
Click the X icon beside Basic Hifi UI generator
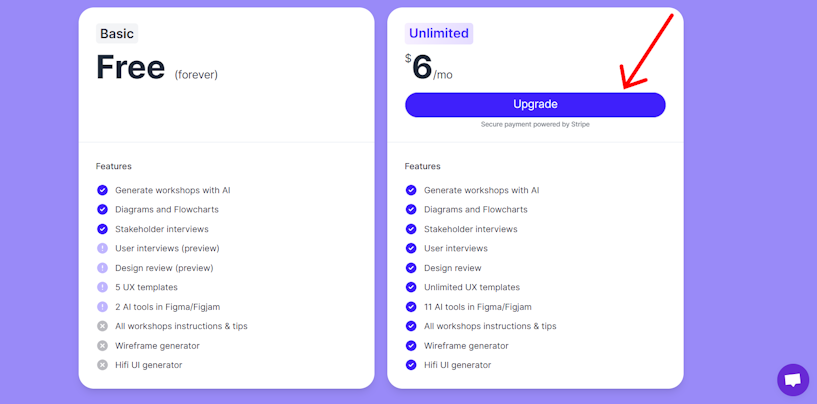tap(102, 365)
